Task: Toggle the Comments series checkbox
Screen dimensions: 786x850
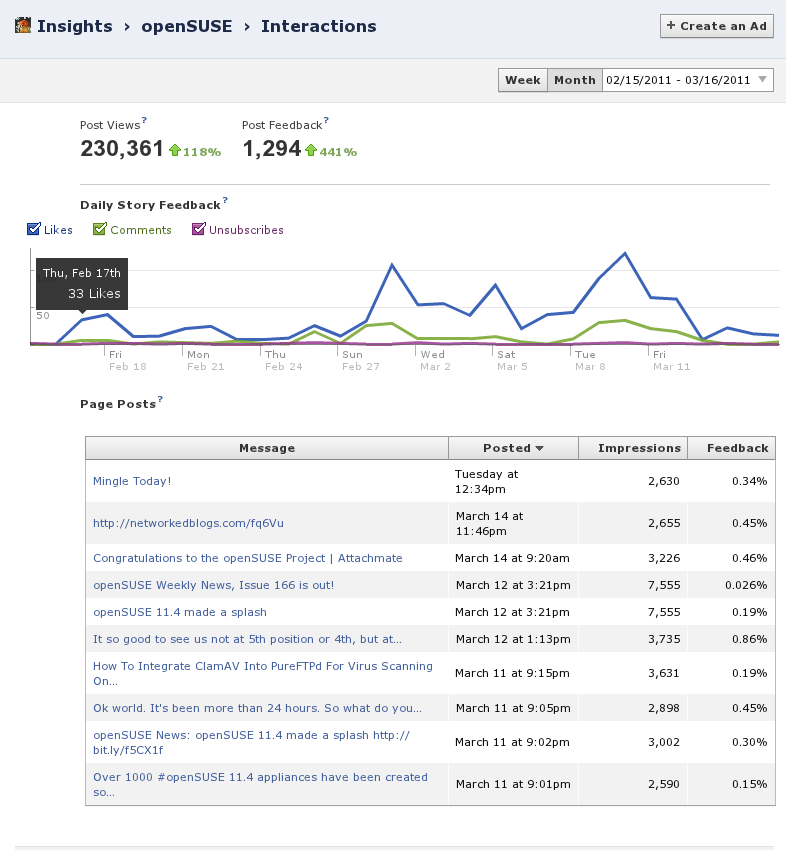Action: (100, 230)
